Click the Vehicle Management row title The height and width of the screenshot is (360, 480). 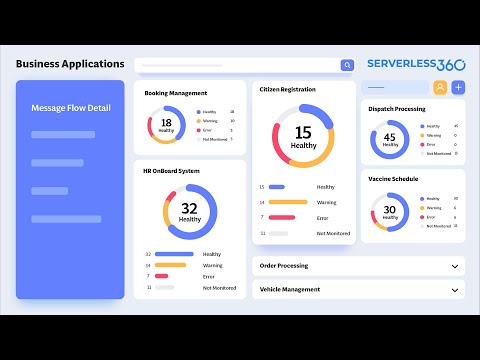click(x=290, y=289)
